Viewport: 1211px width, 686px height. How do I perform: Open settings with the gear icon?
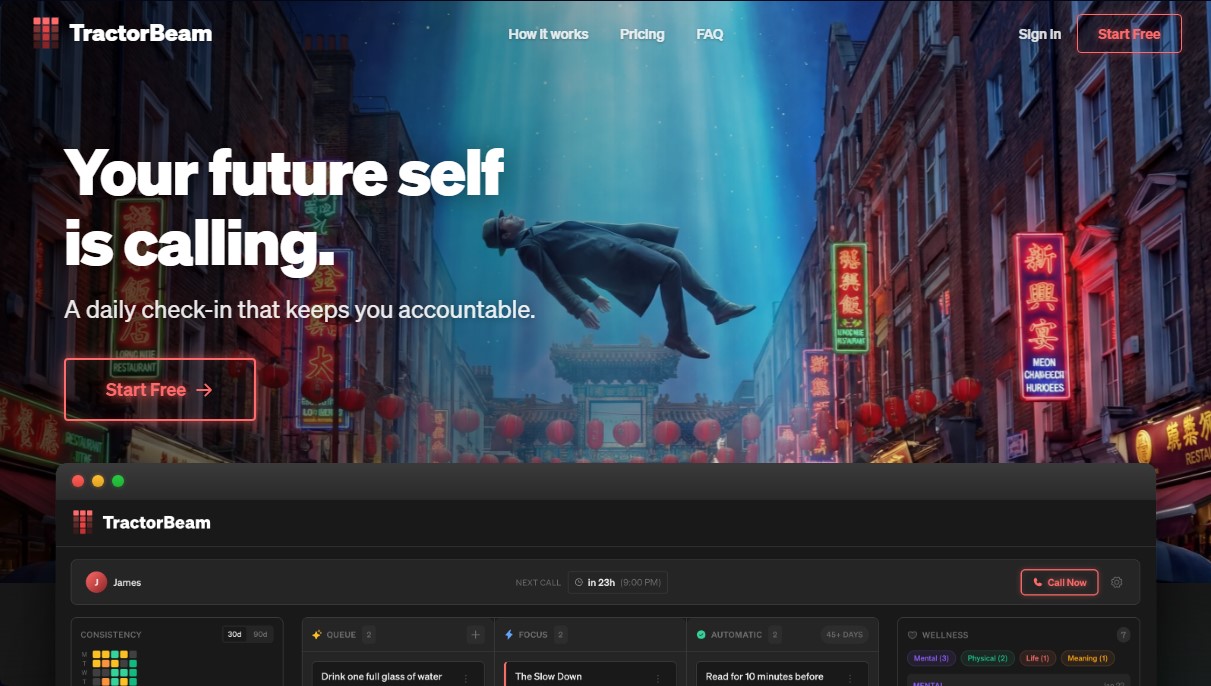tap(1117, 582)
